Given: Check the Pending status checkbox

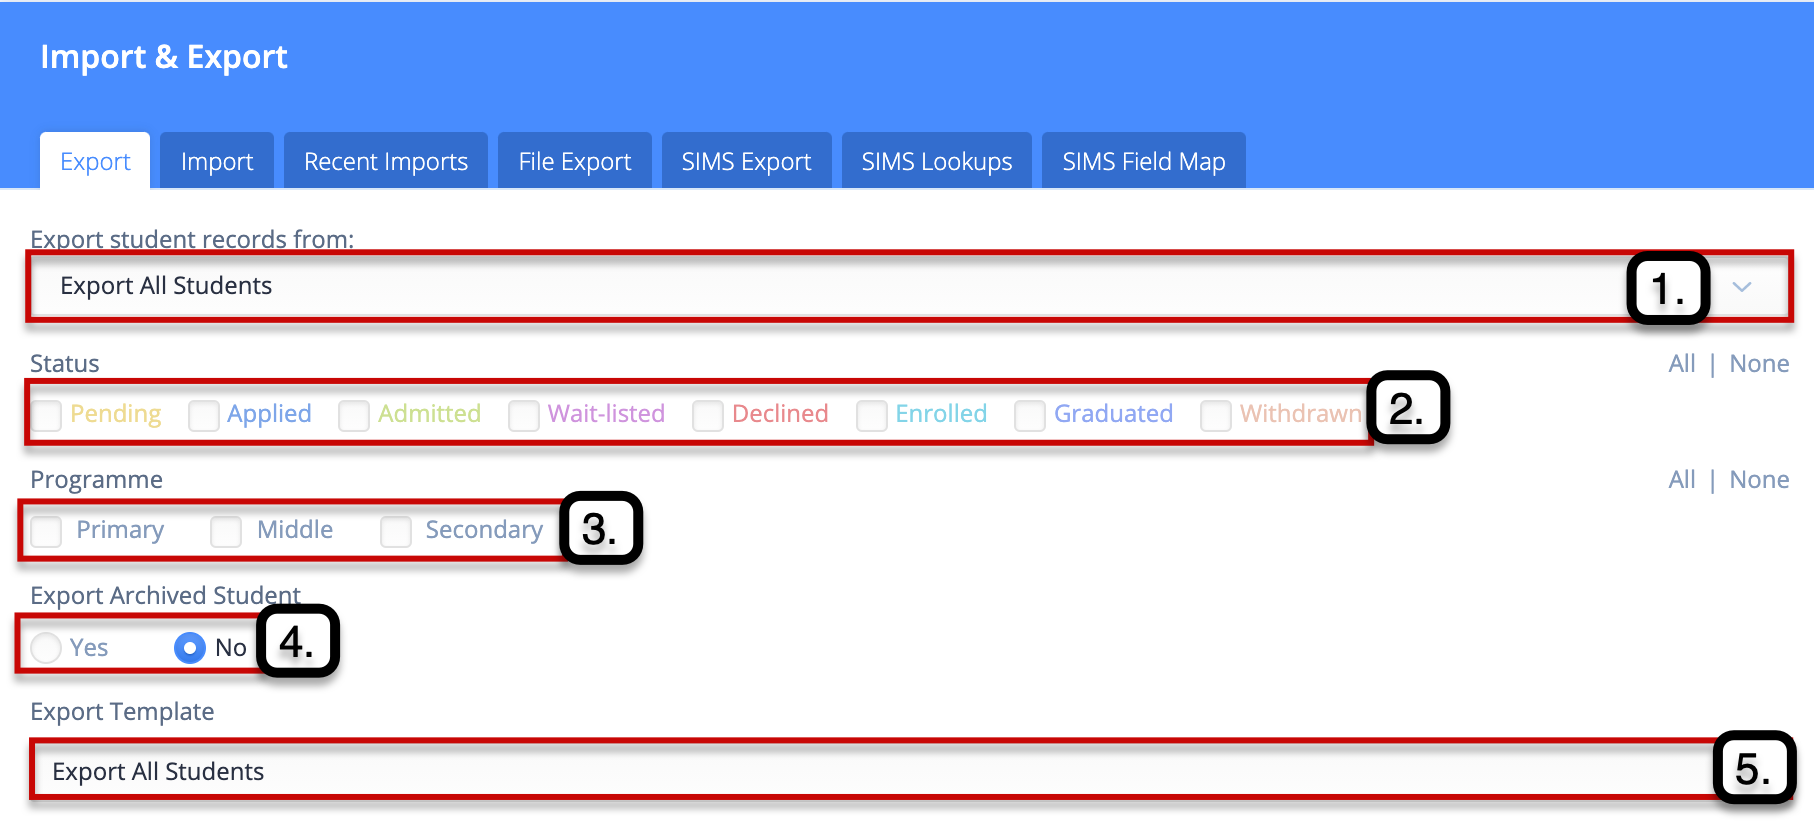Looking at the screenshot, I should [x=47, y=415].
